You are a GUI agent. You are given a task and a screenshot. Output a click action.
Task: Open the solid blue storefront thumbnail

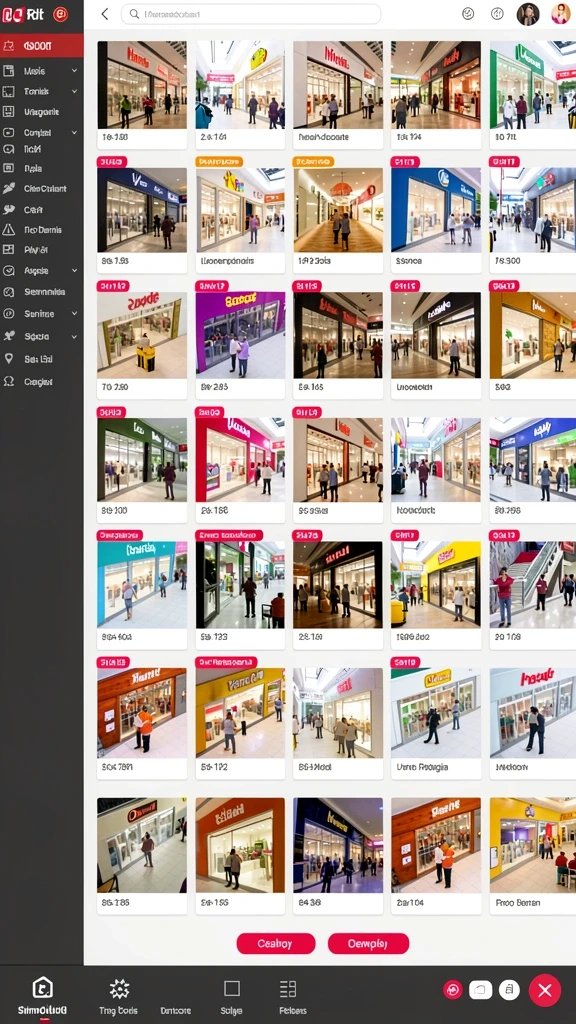436,210
